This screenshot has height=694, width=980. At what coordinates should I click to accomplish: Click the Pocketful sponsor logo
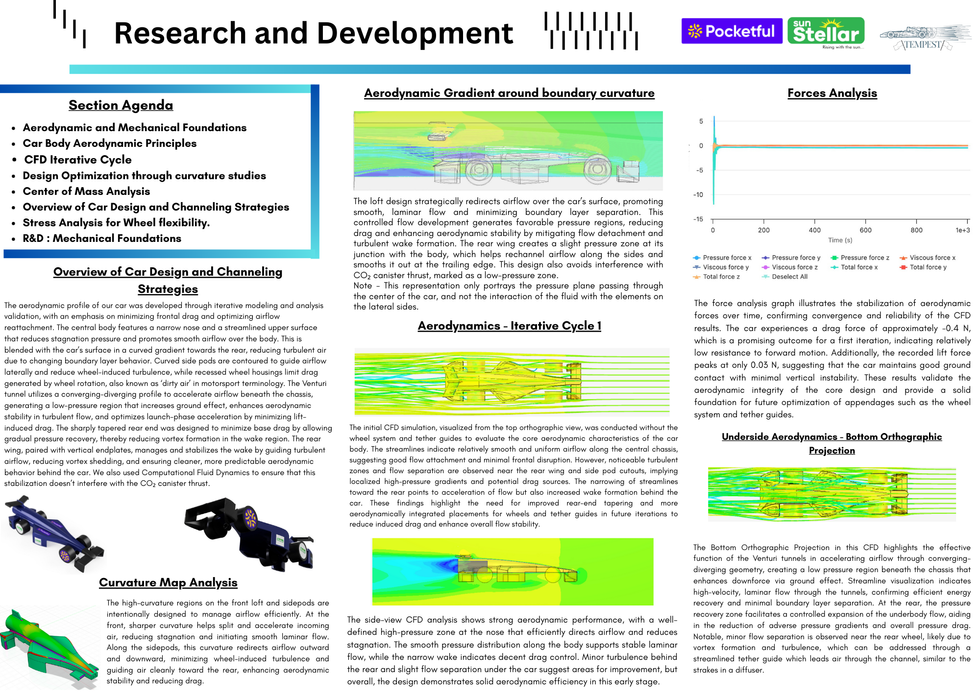(x=731, y=31)
